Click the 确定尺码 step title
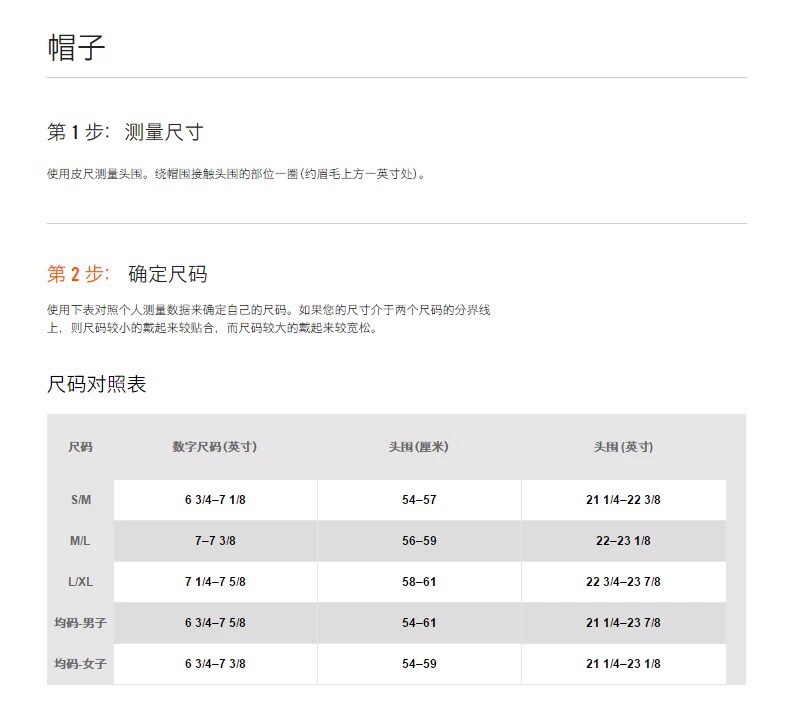The width and height of the screenshot is (790, 716). click(x=168, y=274)
